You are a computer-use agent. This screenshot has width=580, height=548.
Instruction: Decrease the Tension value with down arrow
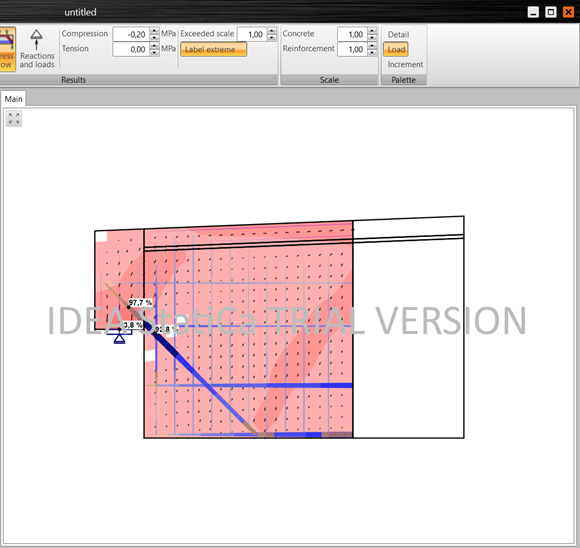coord(155,53)
